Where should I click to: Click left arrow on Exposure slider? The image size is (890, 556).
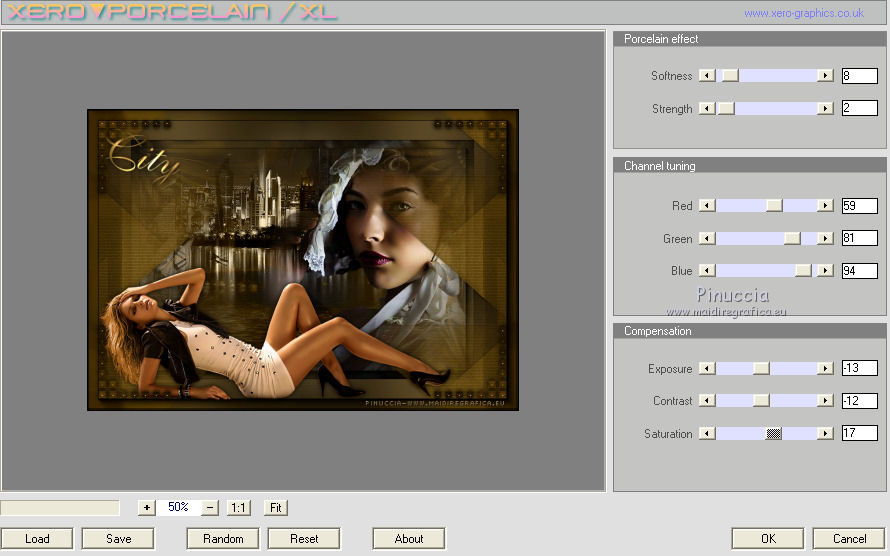(x=707, y=369)
